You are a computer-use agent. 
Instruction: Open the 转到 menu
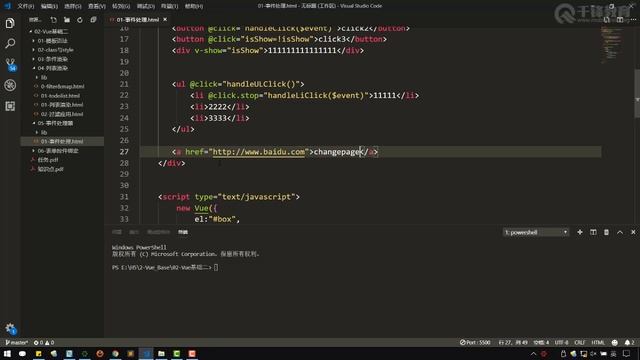(x=121, y=6)
